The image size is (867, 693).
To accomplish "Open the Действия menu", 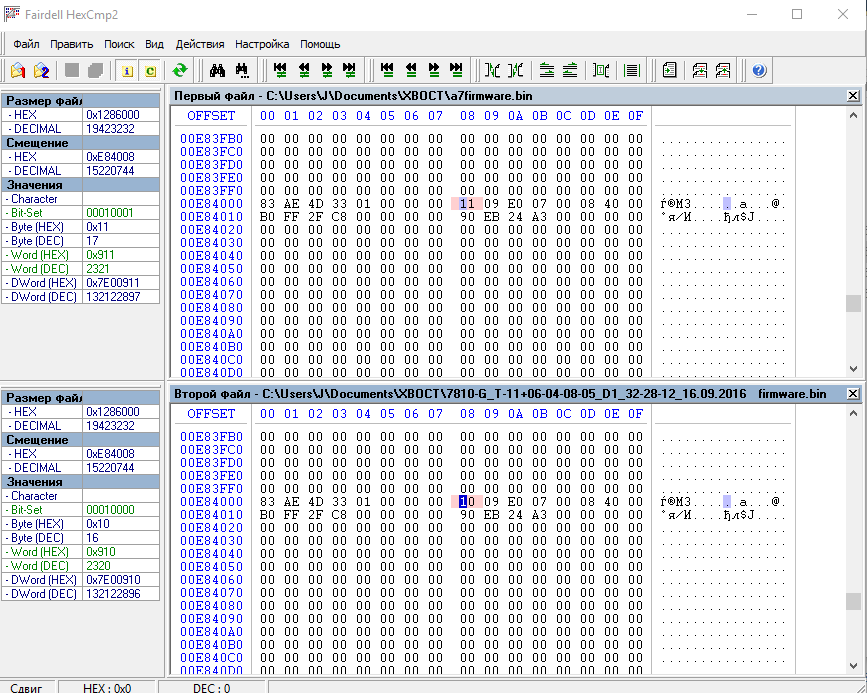I will [x=200, y=44].
